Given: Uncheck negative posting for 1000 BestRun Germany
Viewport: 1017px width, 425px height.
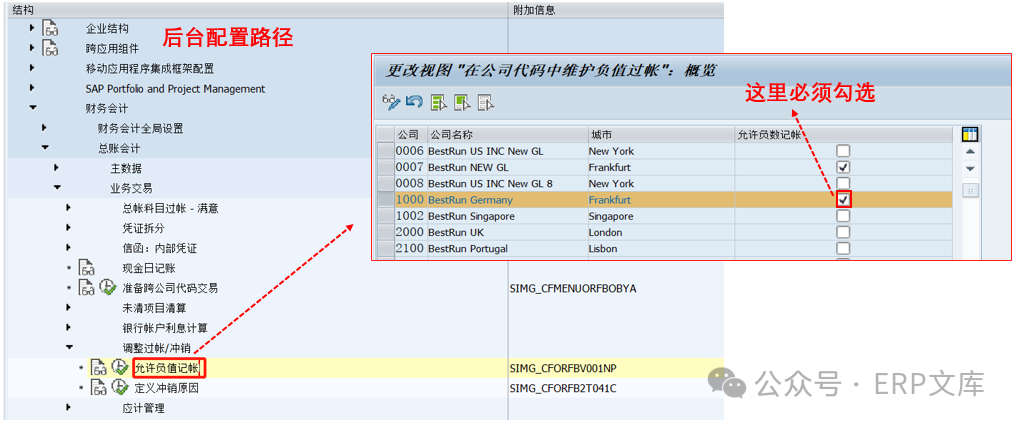Looking at the screenshot, I should pyautogui.click(x=843, y=200).
